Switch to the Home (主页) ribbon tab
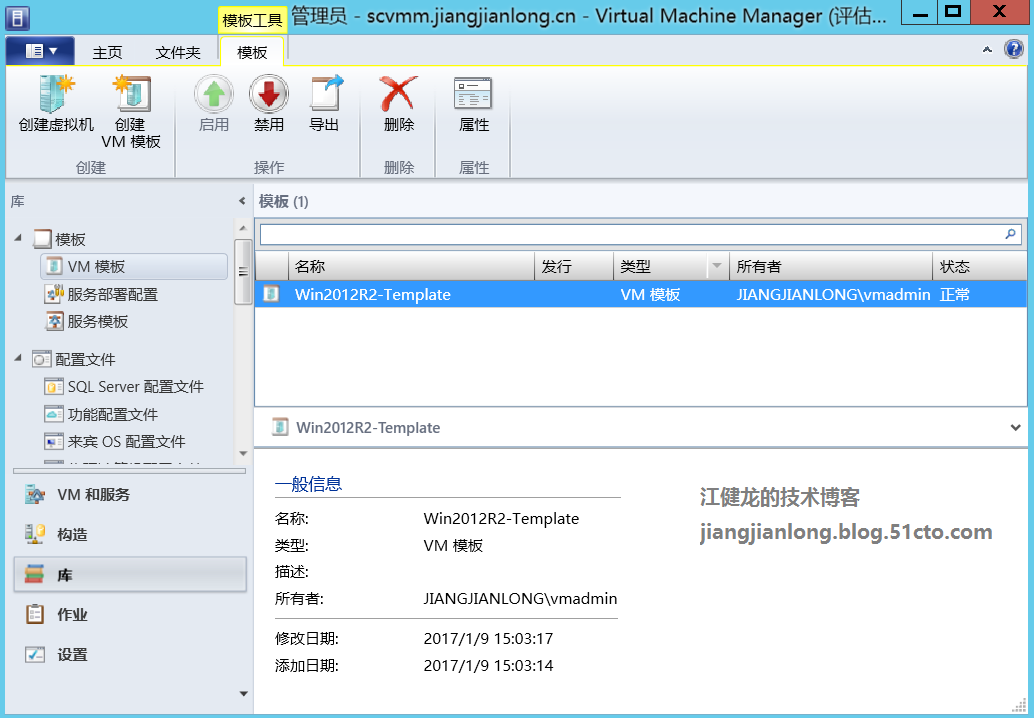Image resolution: width=1034 pixels, height=718 pixels. pyautogui.click(x=107, y=53)
